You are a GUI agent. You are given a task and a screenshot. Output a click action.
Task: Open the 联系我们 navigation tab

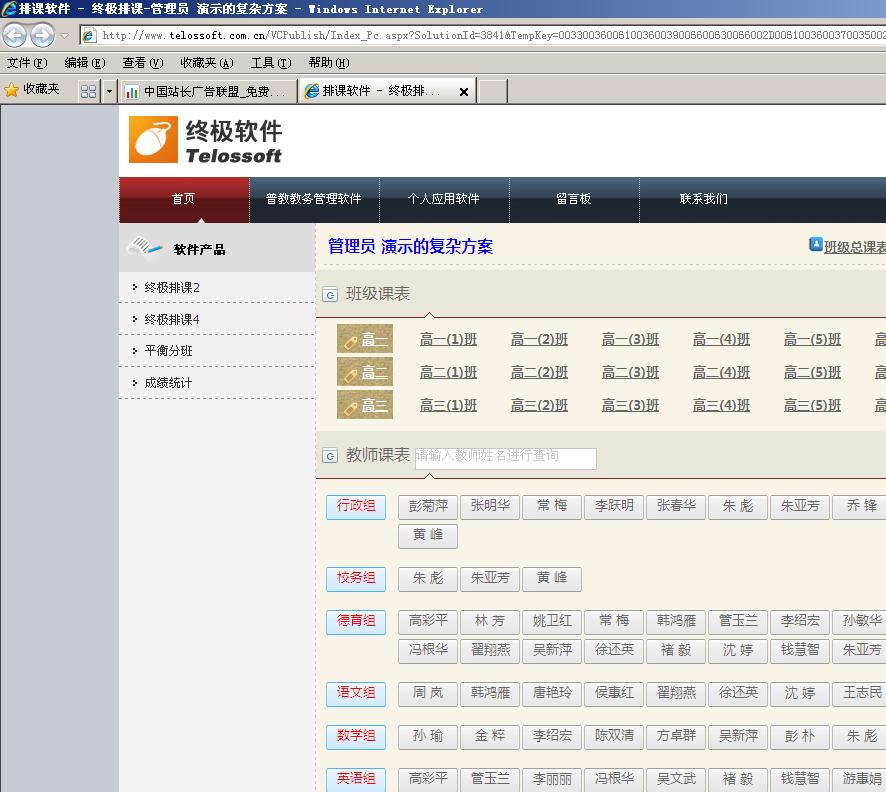pyautogui.click(x=704, y=199)
